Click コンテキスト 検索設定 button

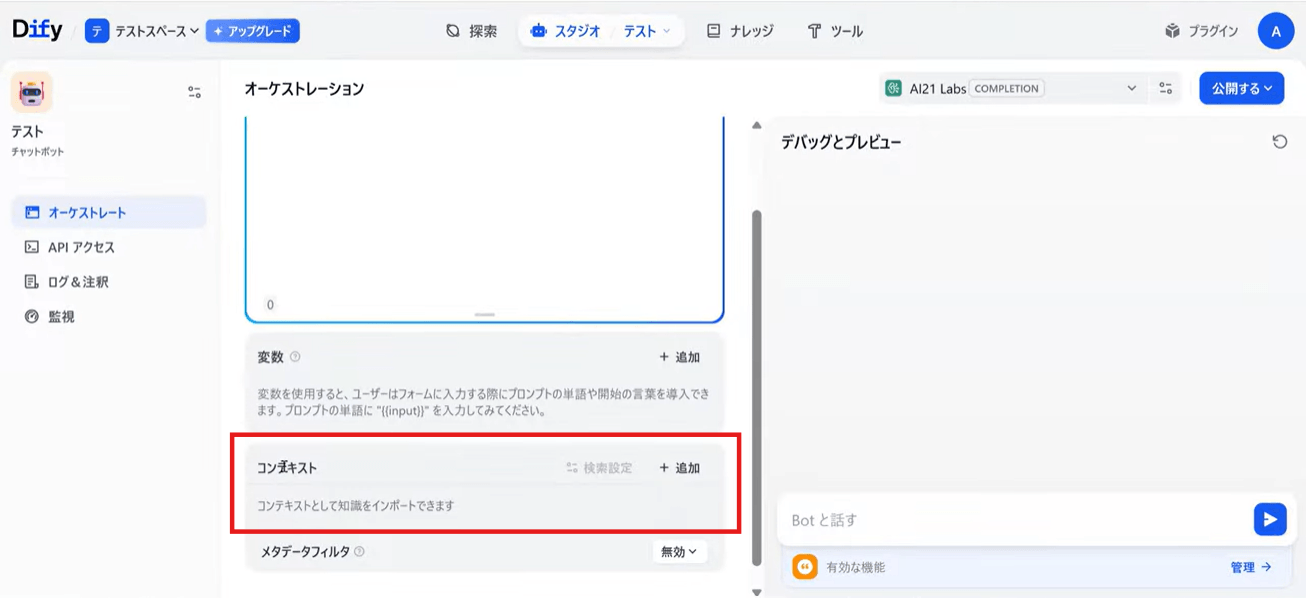click(599, 468)
